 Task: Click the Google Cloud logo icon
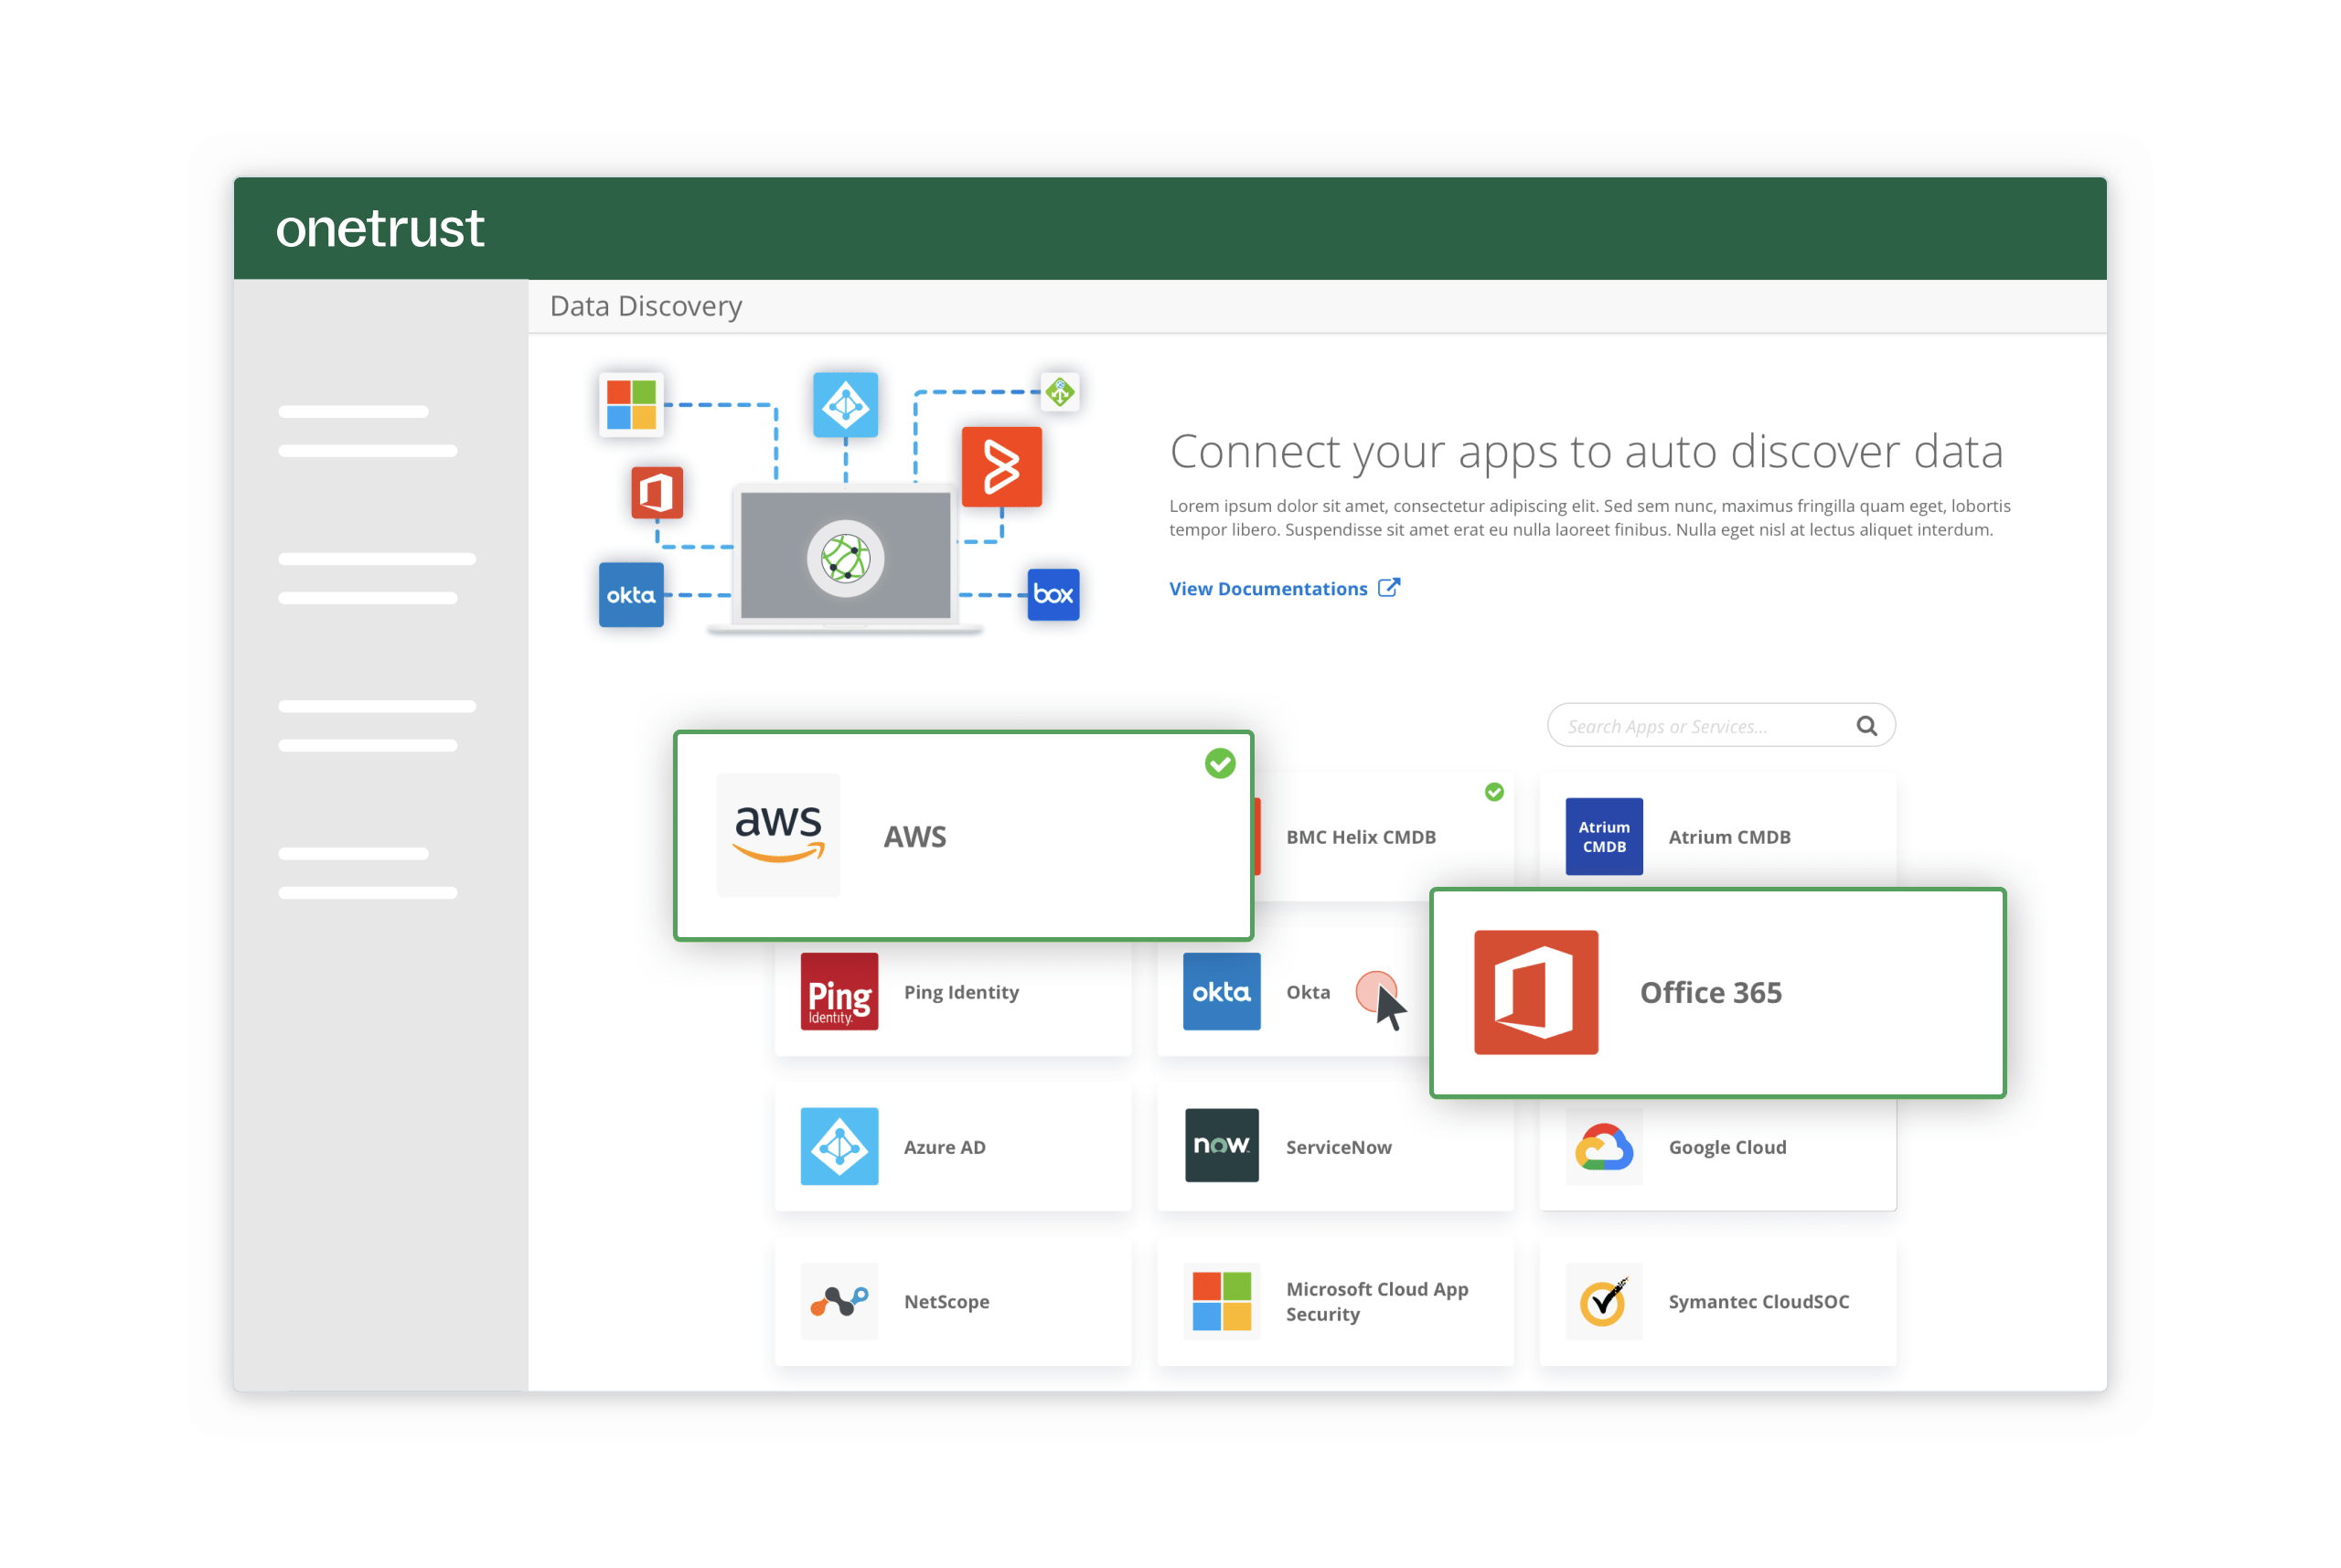pos(1603,1146)
